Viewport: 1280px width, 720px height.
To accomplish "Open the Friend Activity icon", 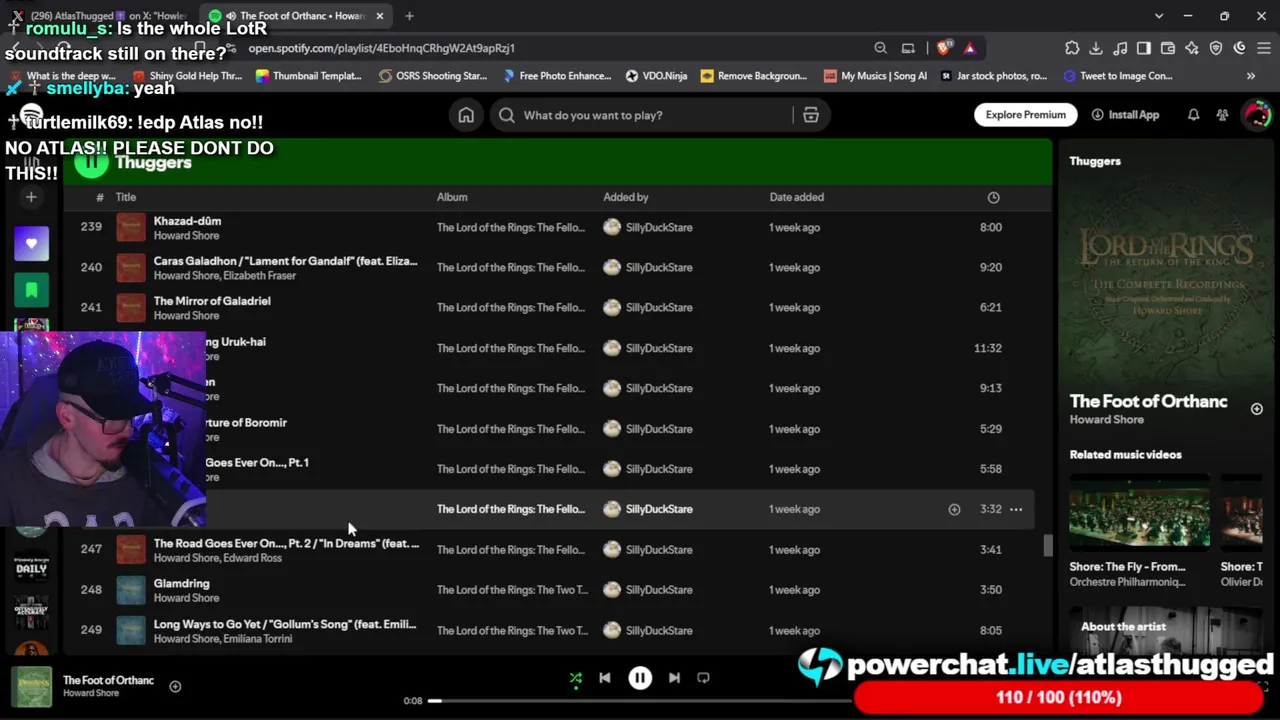I will tap(1222, 115).
